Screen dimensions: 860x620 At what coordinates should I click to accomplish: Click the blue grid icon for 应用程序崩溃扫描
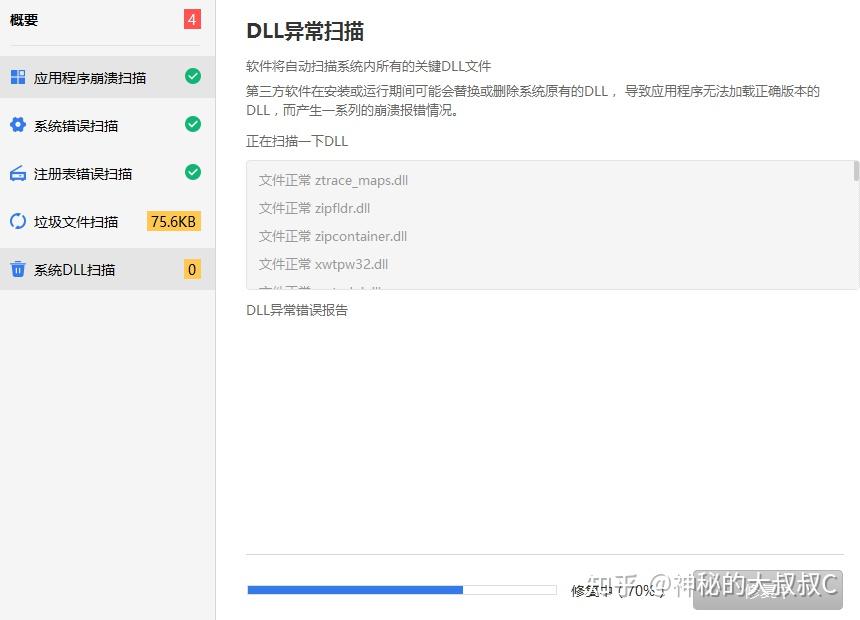point(18,76)
